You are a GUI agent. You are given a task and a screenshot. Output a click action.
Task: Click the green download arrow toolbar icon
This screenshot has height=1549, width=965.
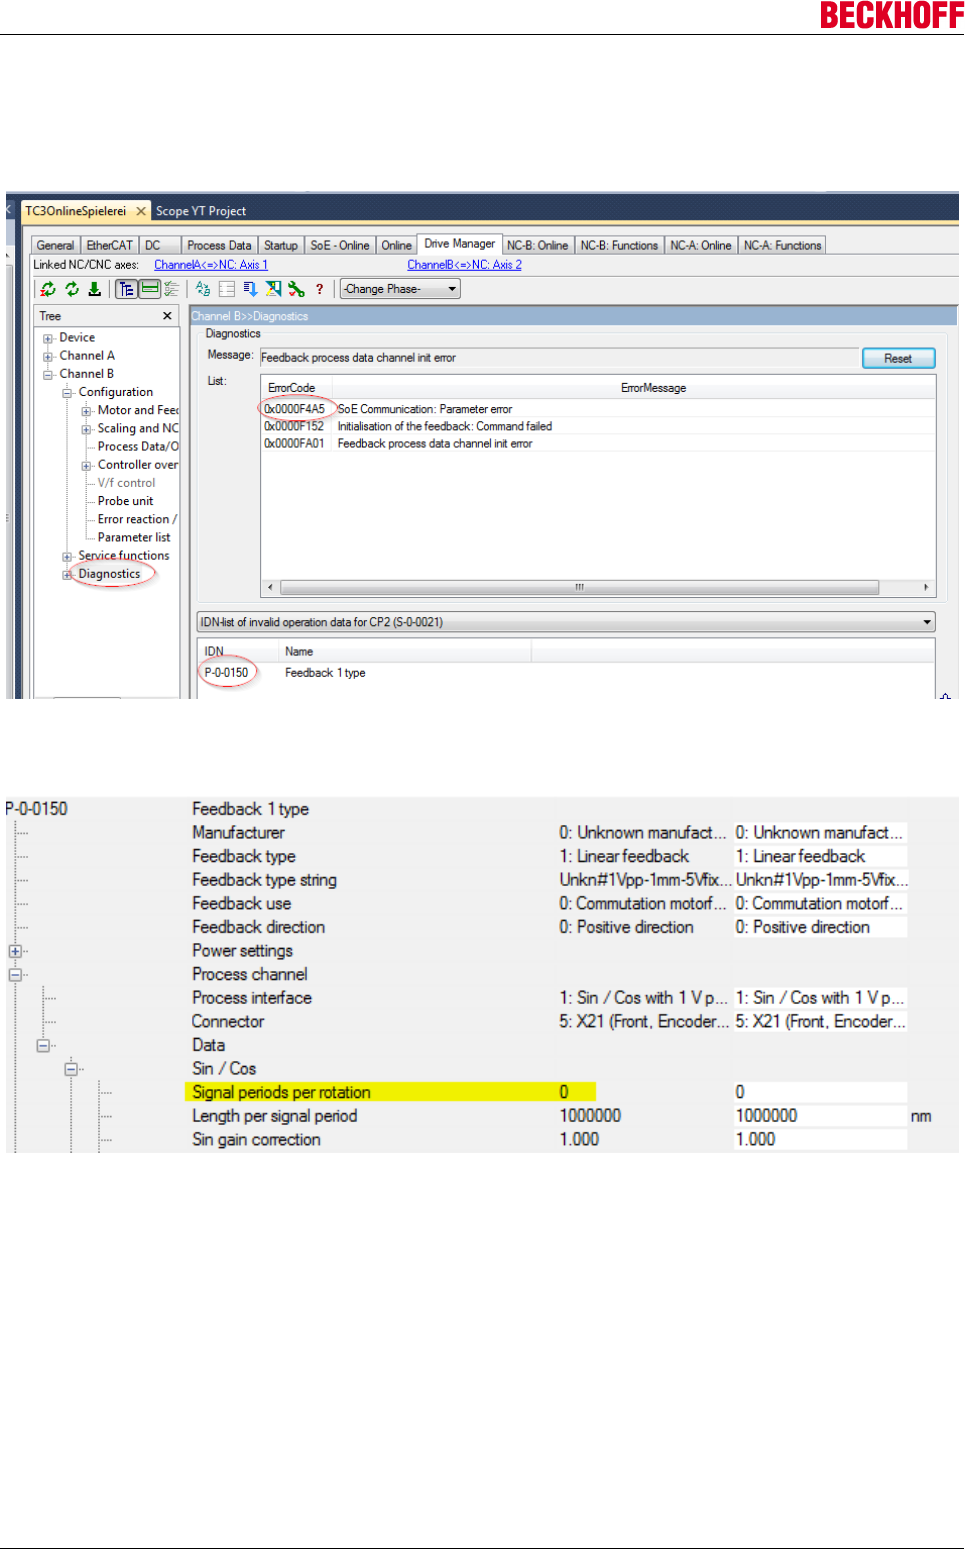pyautogui.click(x=94, y=289)
